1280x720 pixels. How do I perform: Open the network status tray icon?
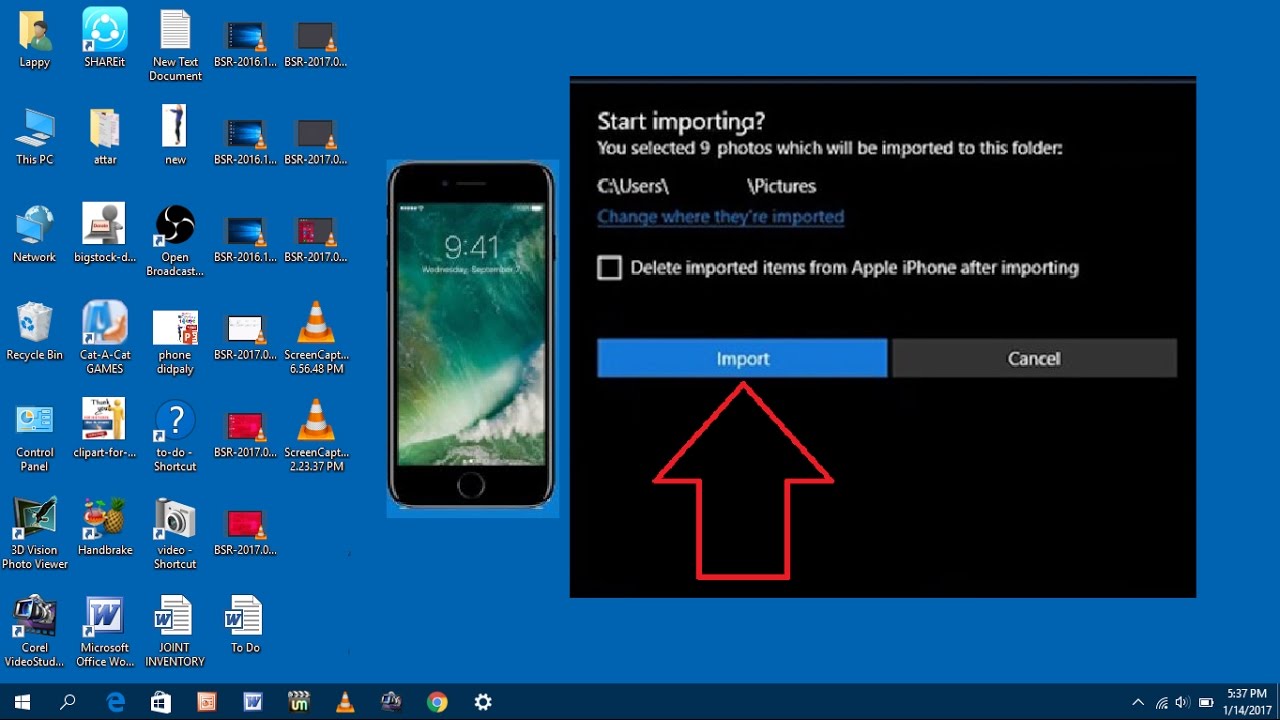tap(1162, 702)
